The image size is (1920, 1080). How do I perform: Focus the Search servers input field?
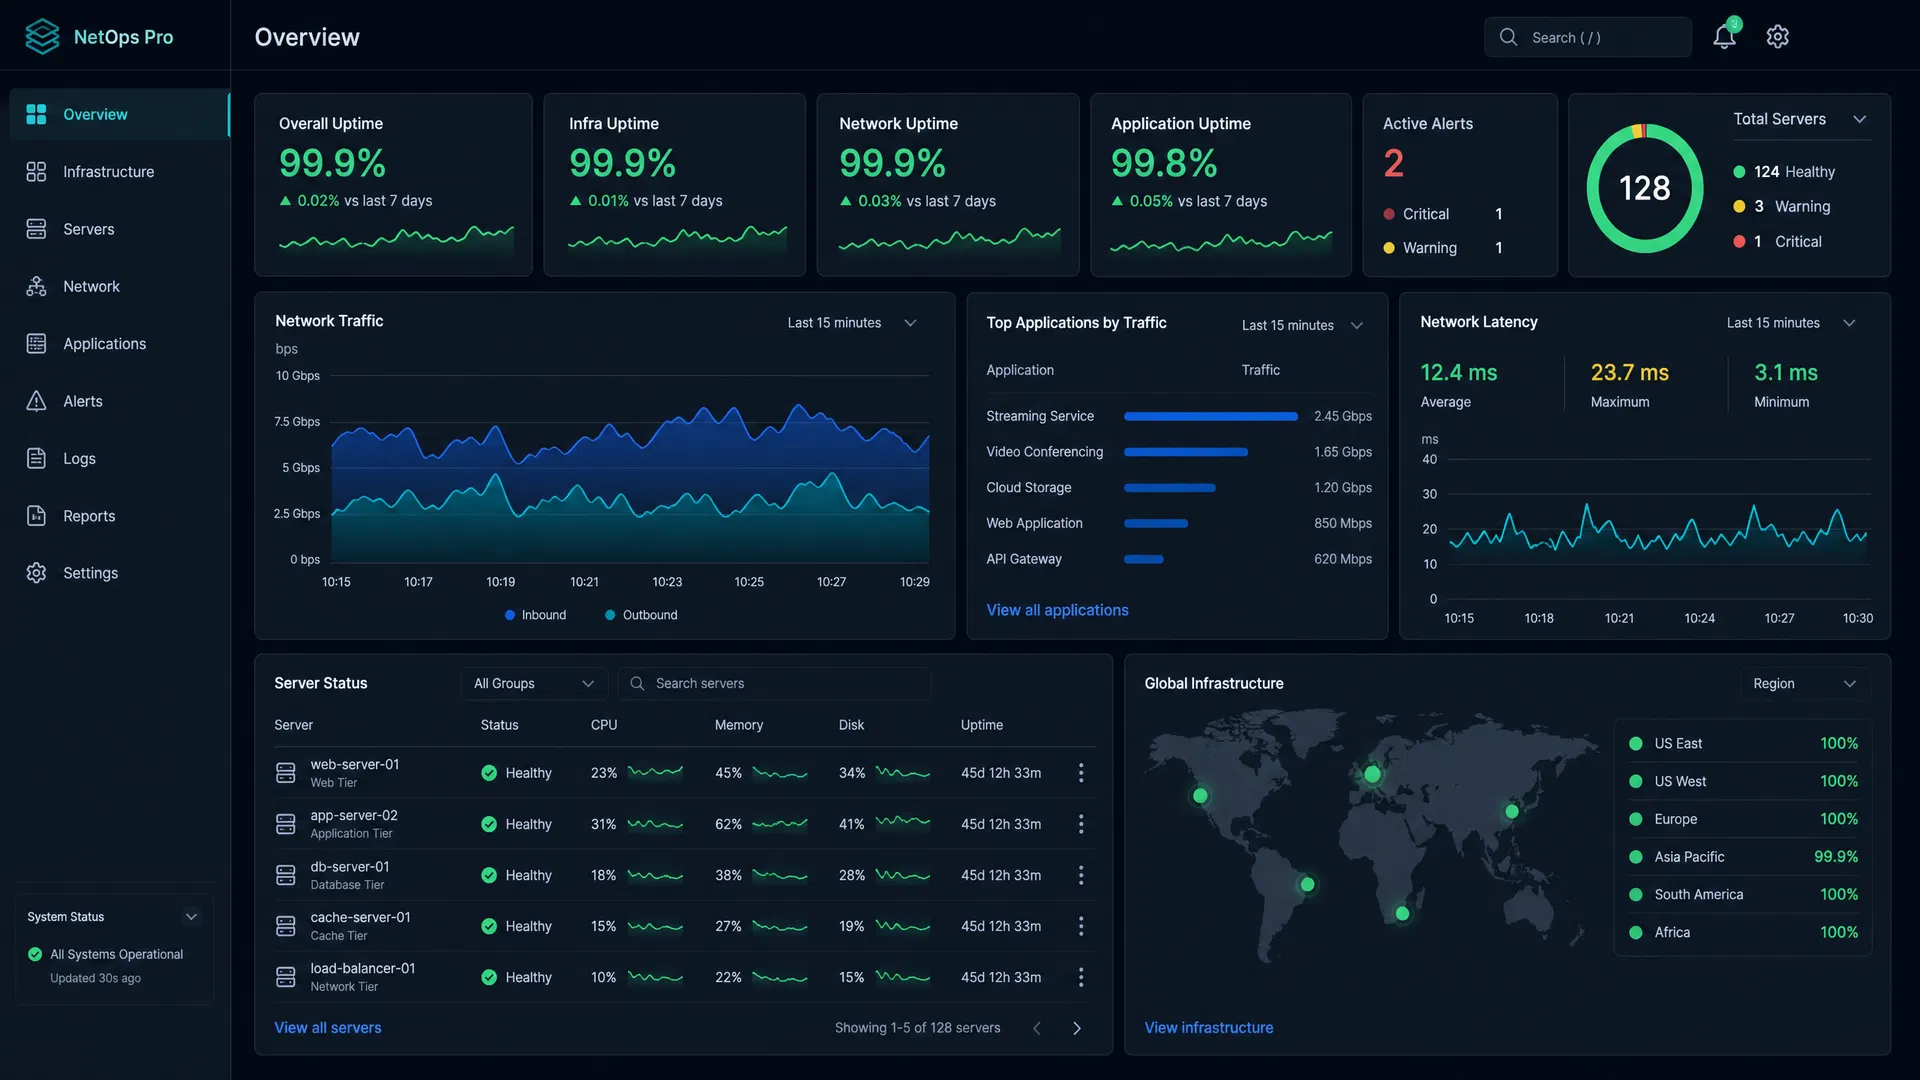(774, 684)
